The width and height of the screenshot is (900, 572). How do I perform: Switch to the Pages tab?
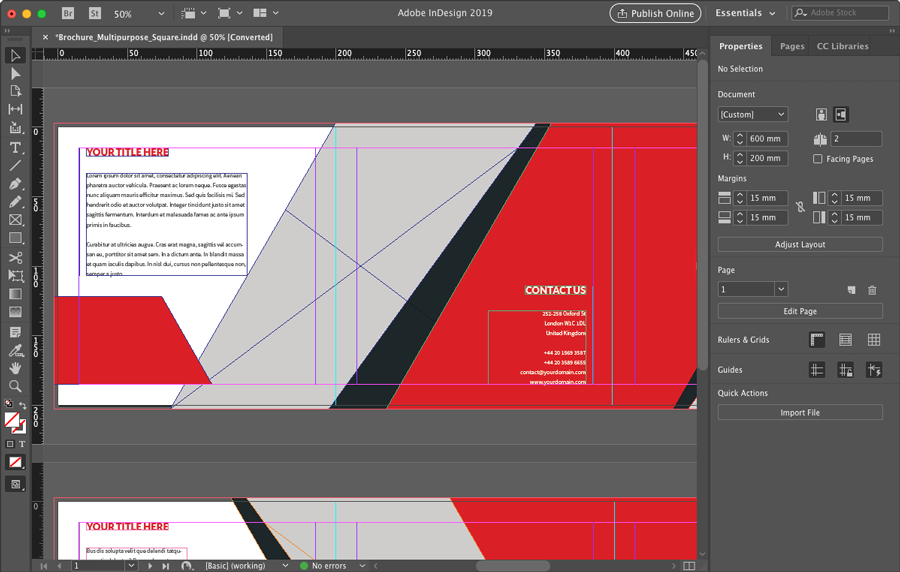[792, 46]
